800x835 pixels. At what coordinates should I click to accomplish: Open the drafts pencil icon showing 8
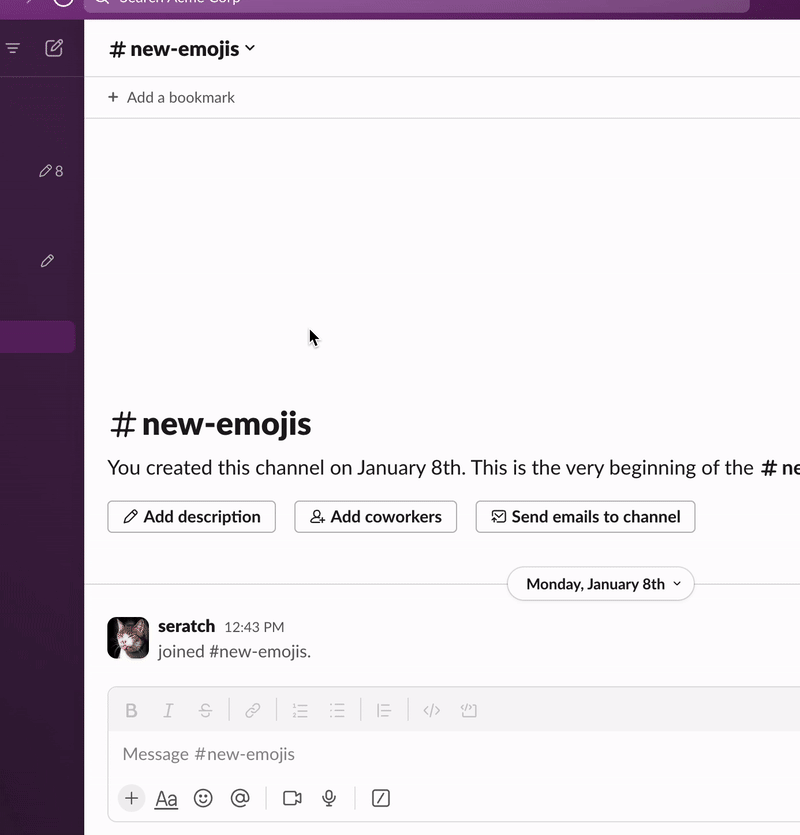pos(51,171)
